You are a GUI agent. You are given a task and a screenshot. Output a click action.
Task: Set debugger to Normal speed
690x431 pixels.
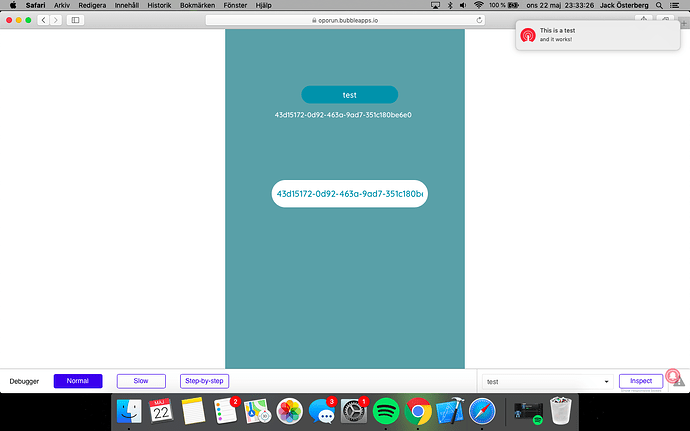coord(78,381)
